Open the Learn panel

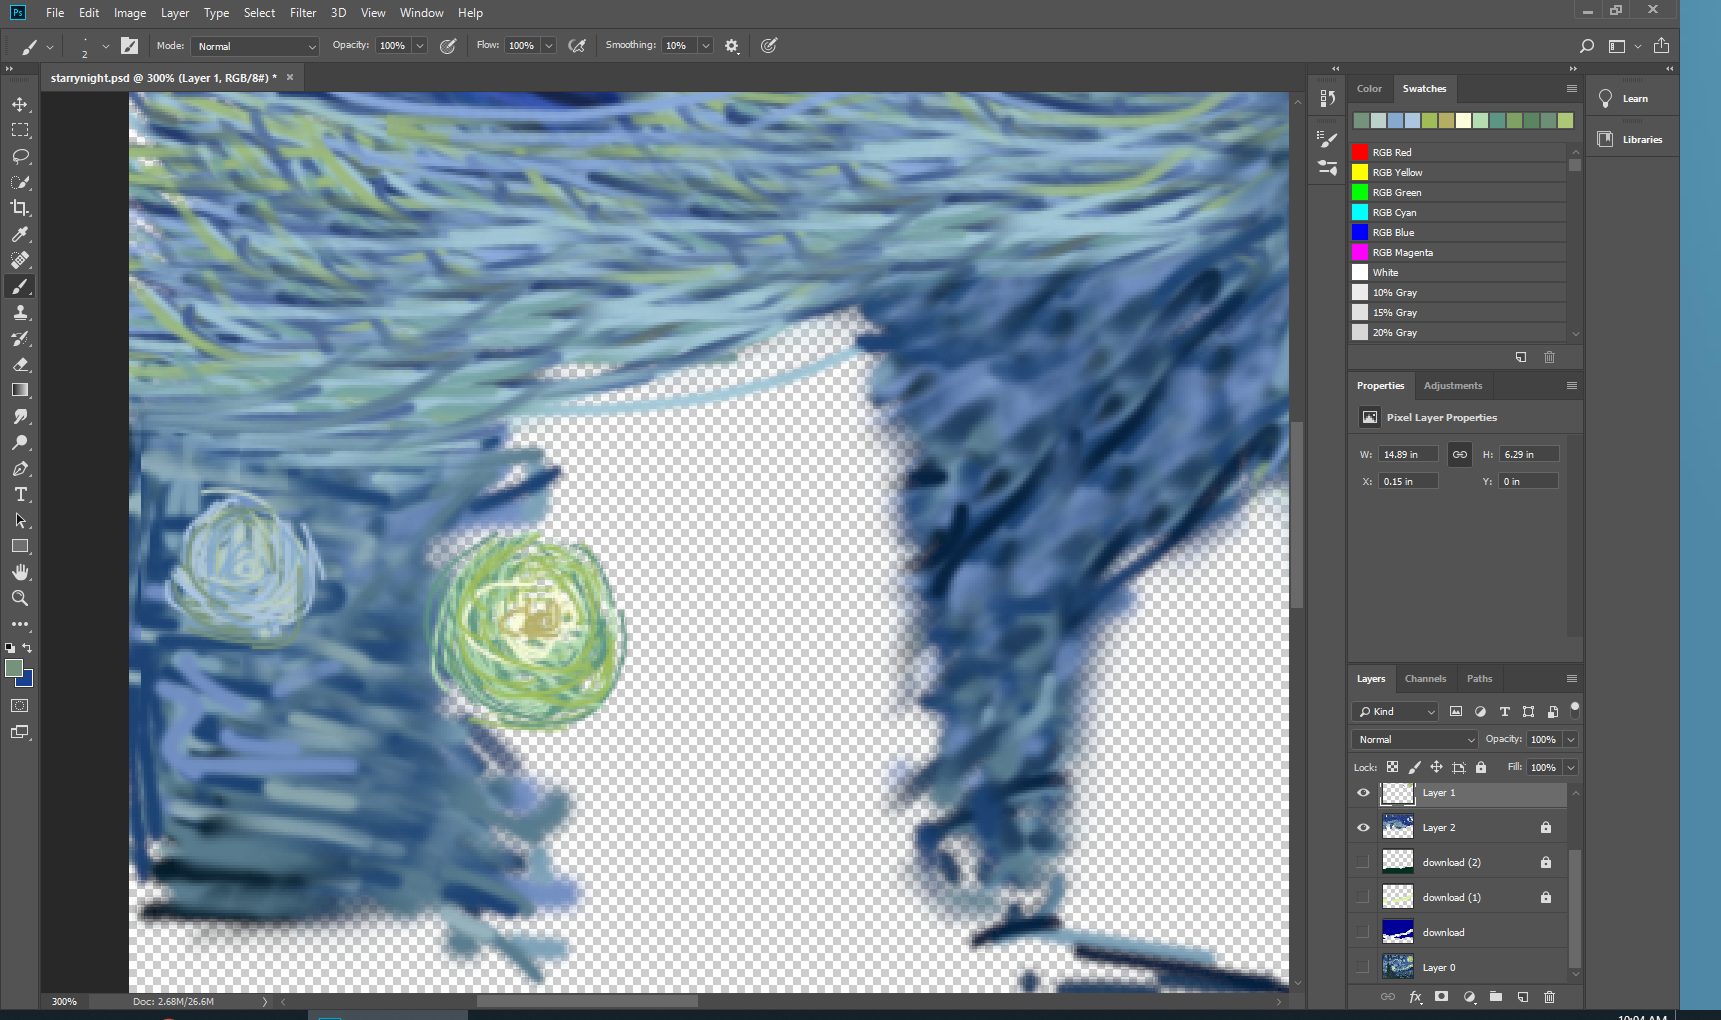1635,99
